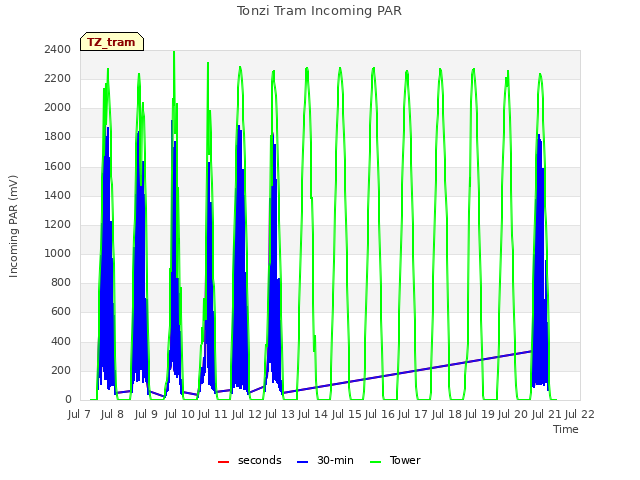Click the Jul 22 x-axis label

pyautogui.click(x=580, y=414)
